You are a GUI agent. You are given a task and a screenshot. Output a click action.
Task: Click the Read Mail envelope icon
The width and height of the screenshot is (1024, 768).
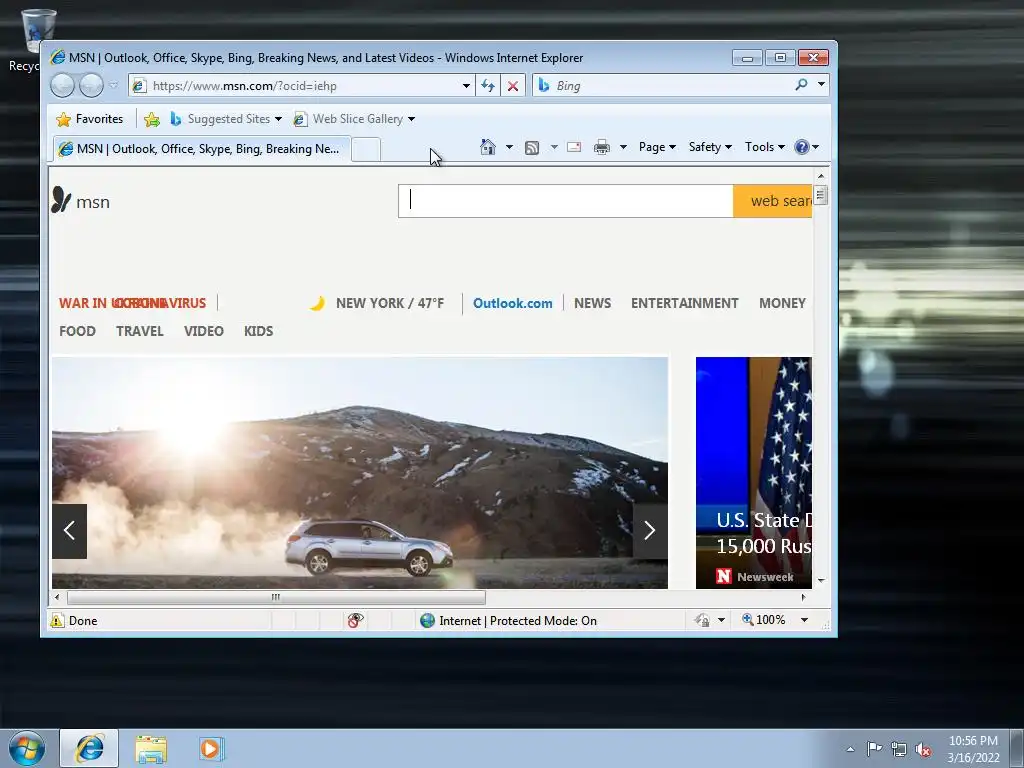point(574,147)
